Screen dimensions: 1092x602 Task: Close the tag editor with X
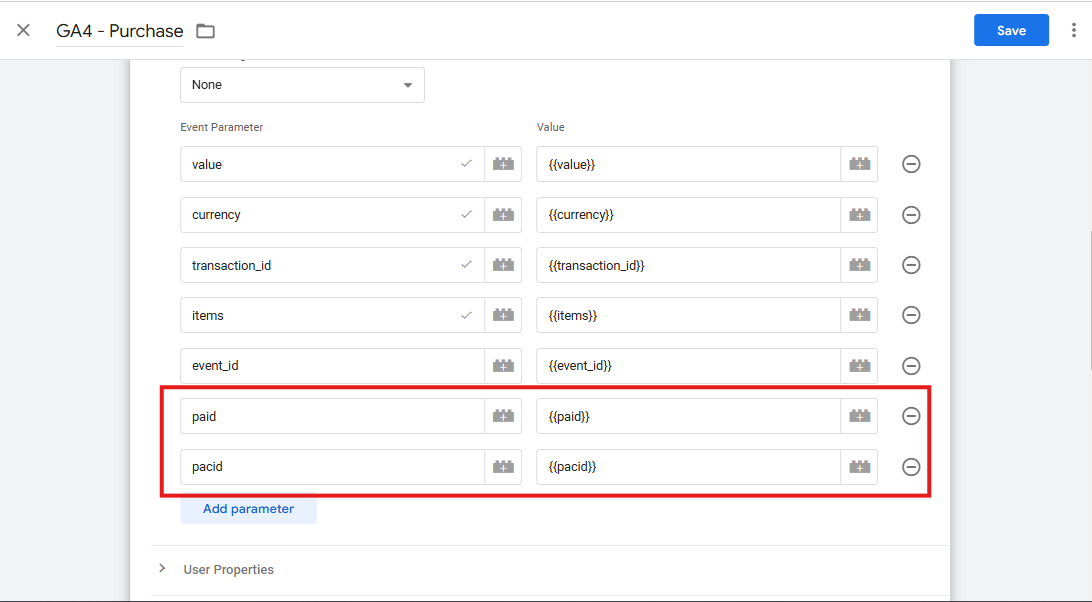click(23, 30)
